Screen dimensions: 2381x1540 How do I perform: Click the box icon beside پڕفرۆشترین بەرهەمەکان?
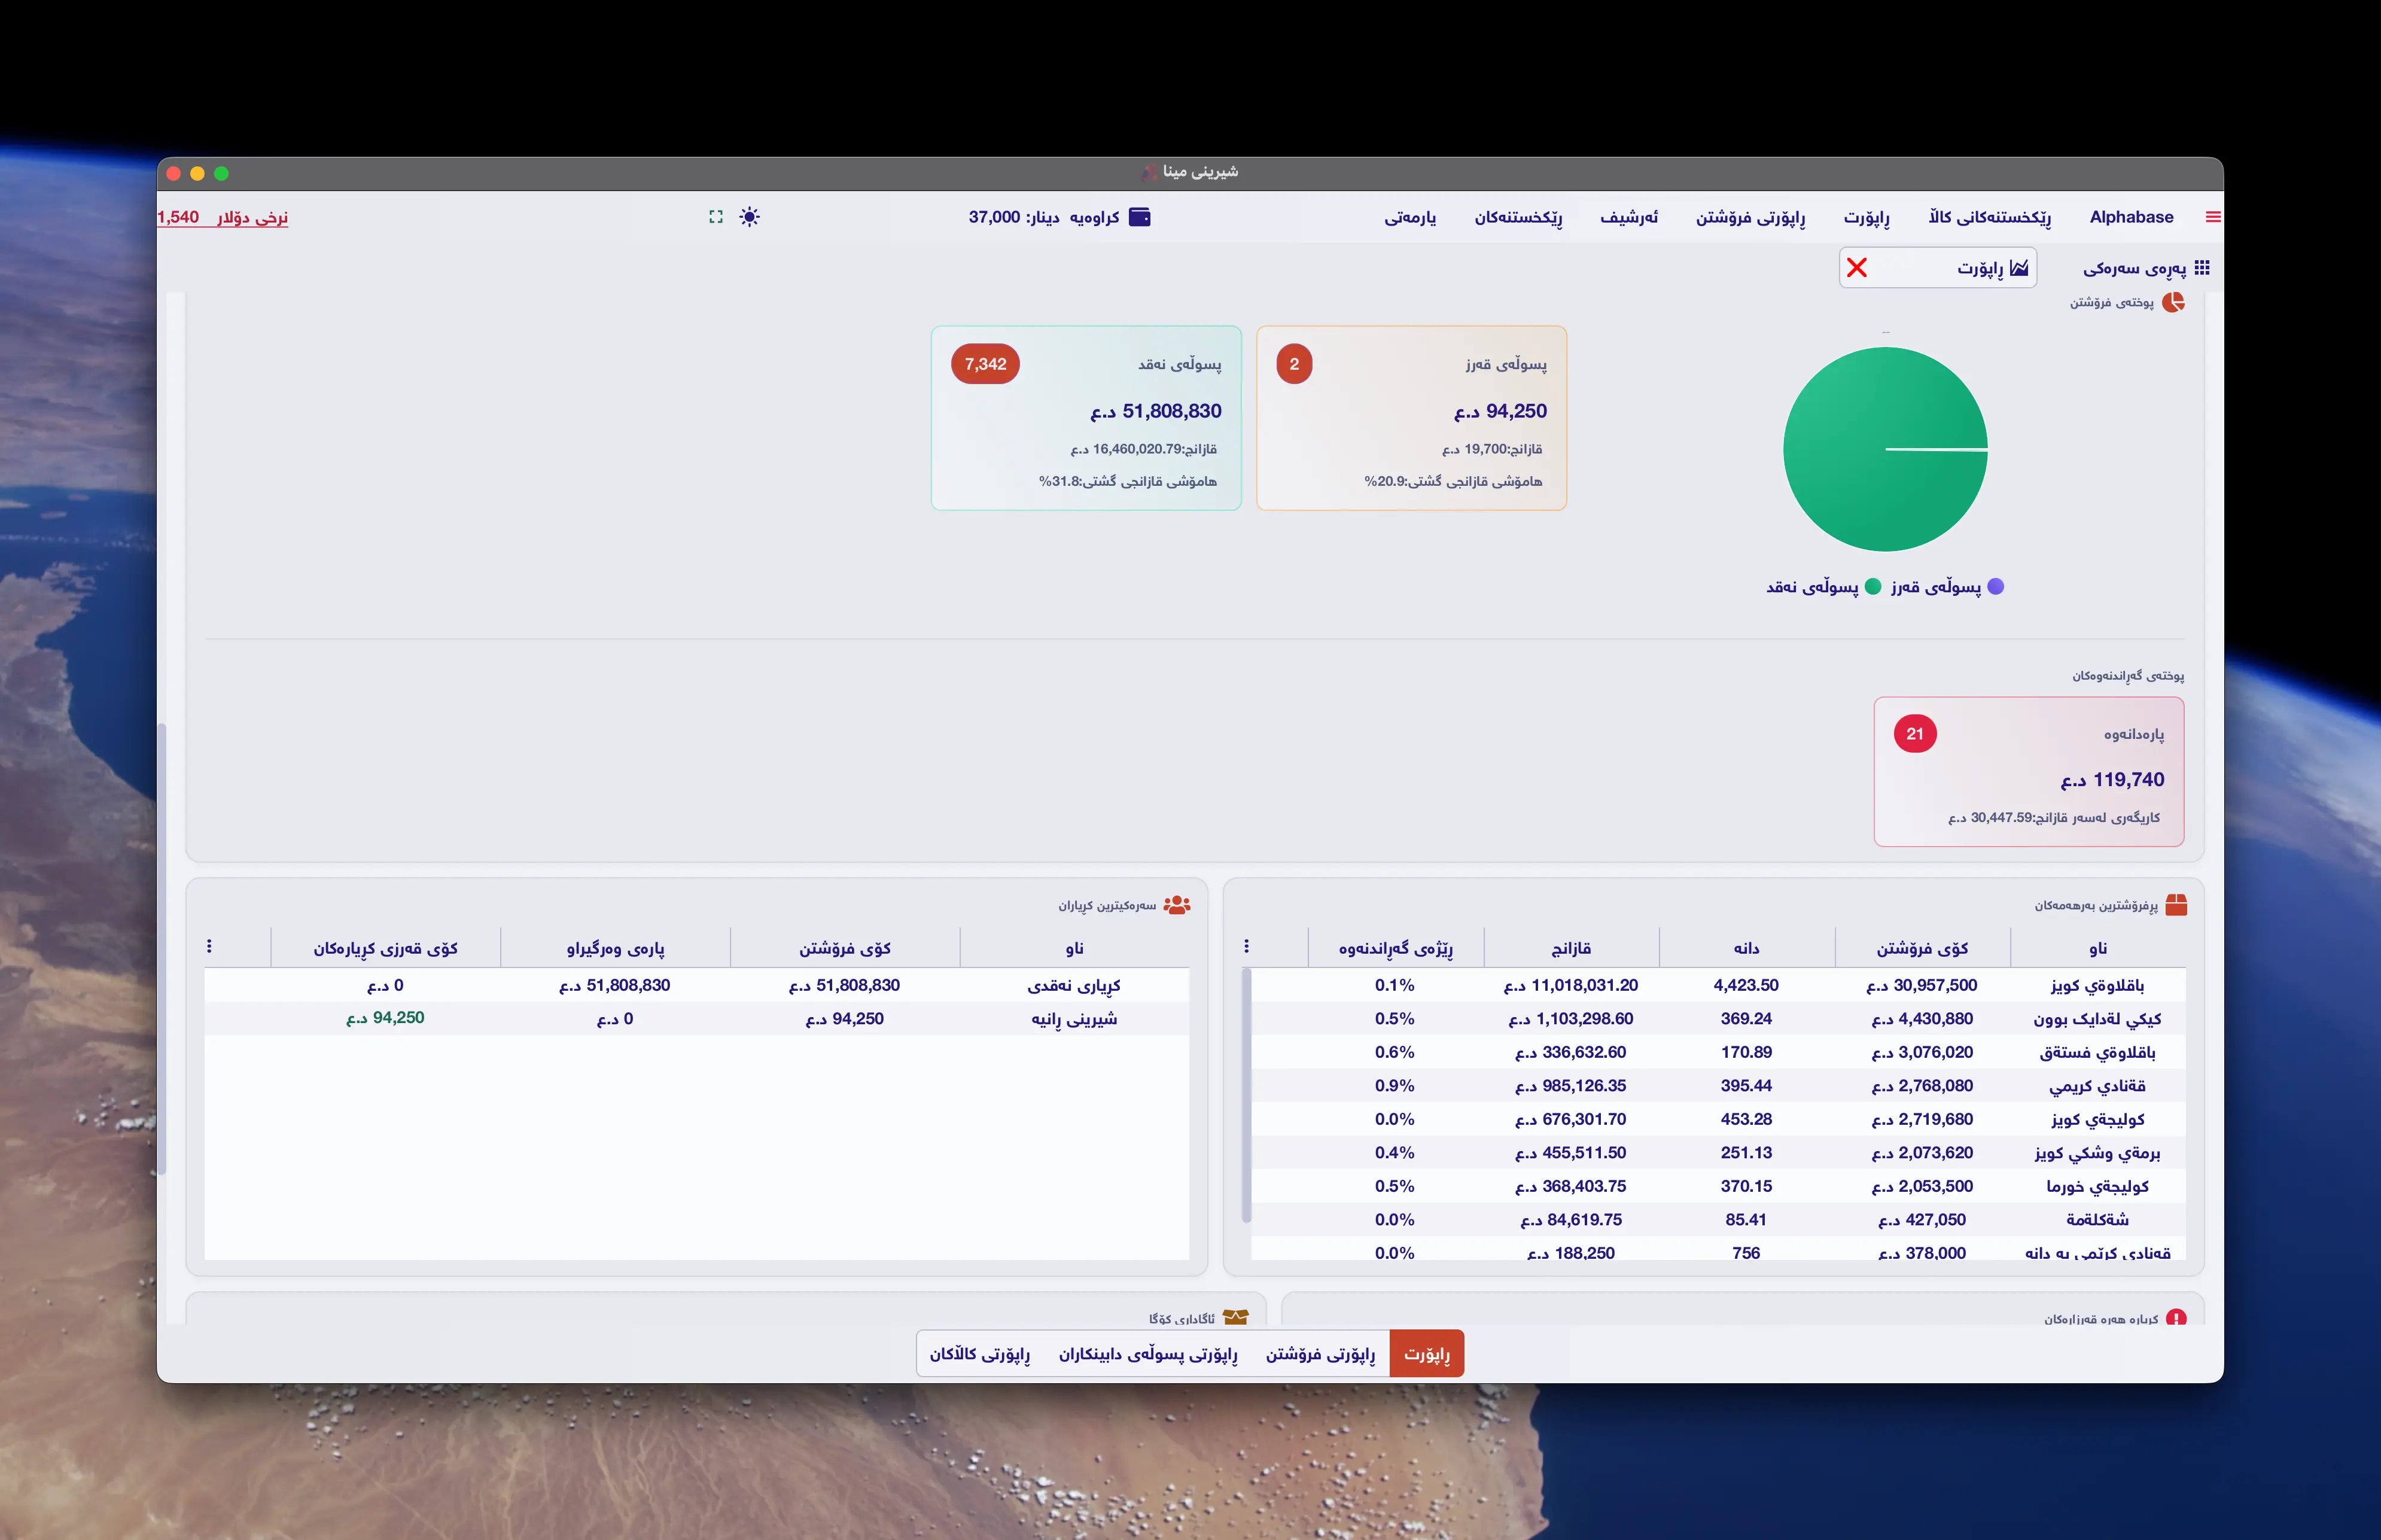[2176, 905]
